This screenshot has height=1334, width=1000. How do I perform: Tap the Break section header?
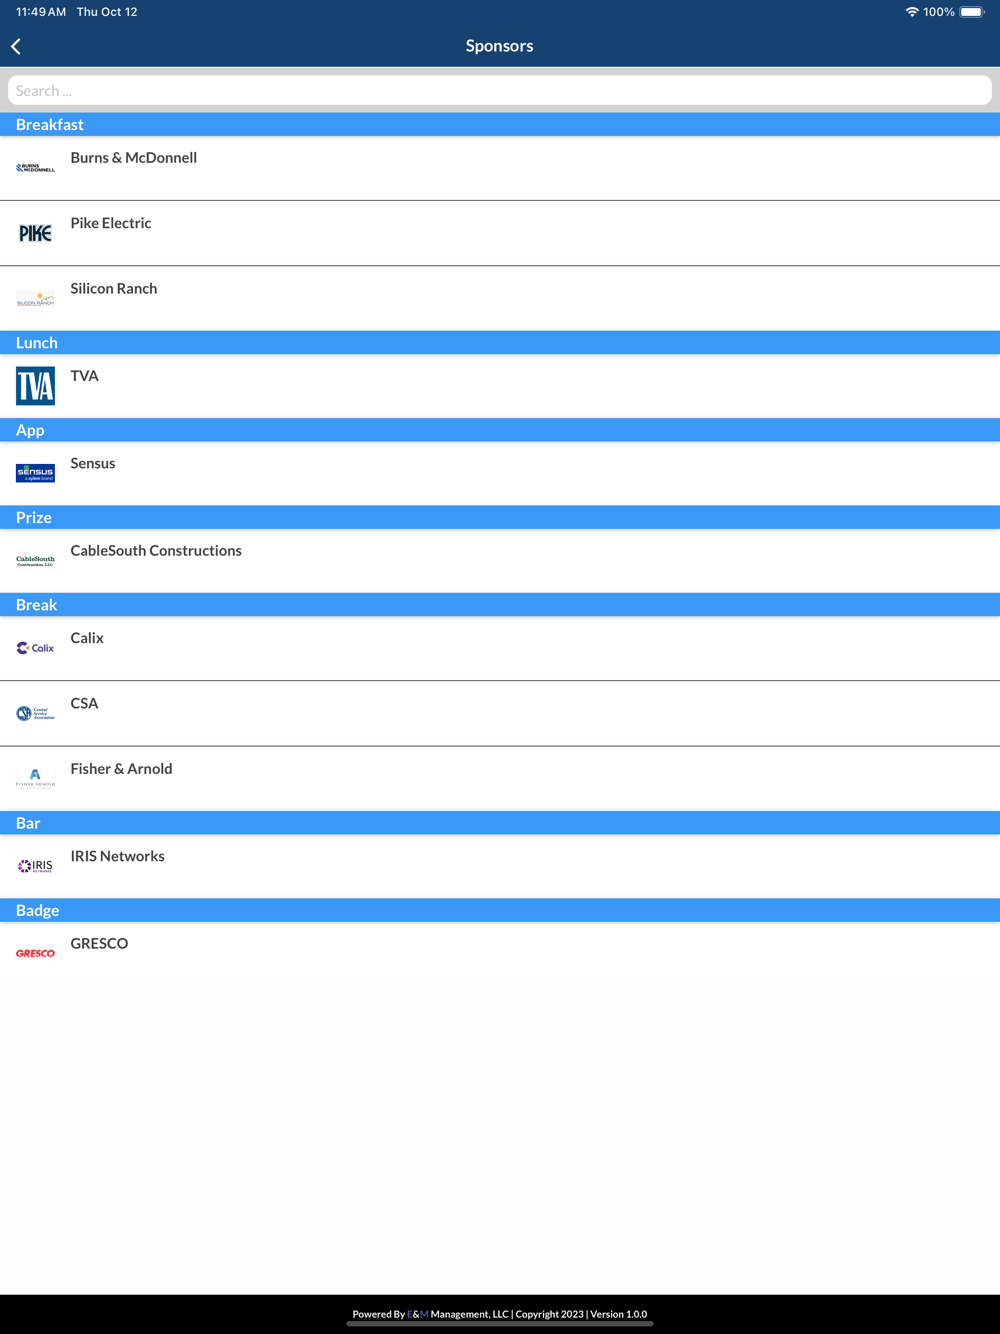pos(500,605)
